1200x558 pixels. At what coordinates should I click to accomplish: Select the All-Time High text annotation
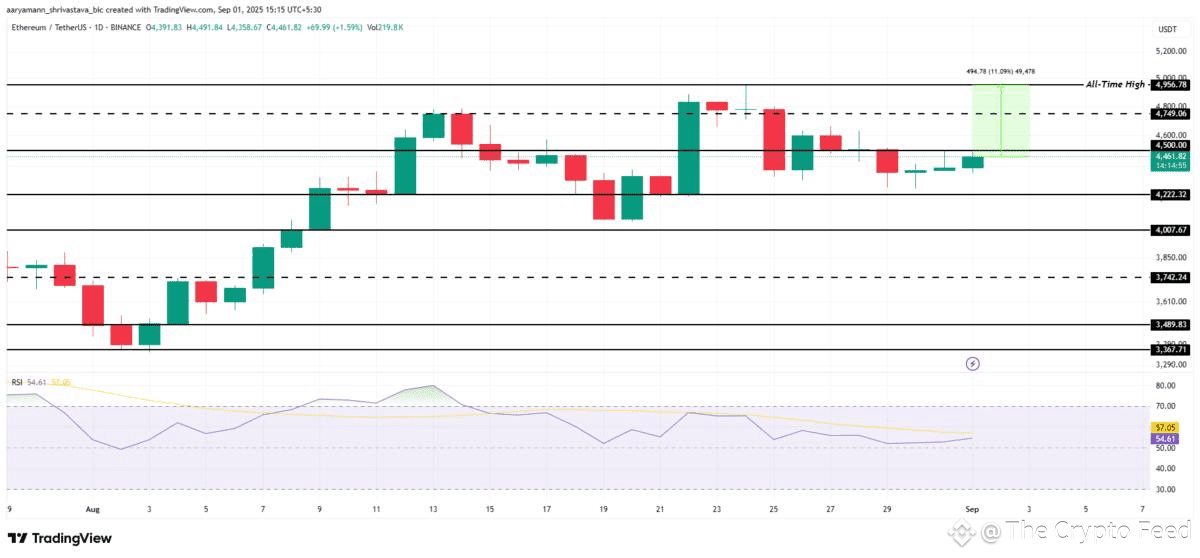[x=1115, y=85]
